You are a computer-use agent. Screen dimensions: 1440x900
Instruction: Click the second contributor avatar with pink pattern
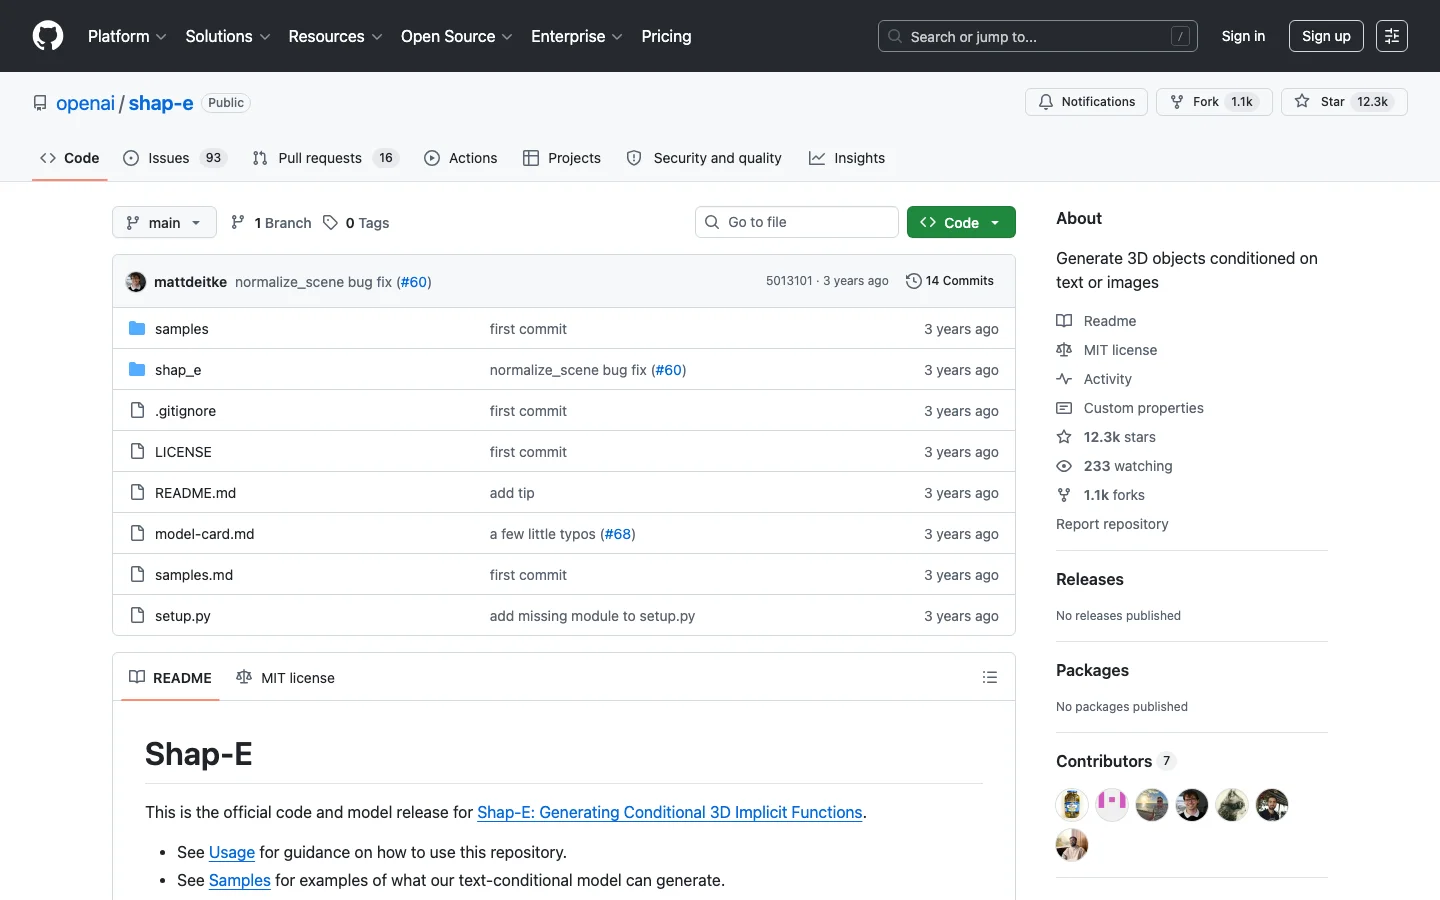coord(1112,805)
